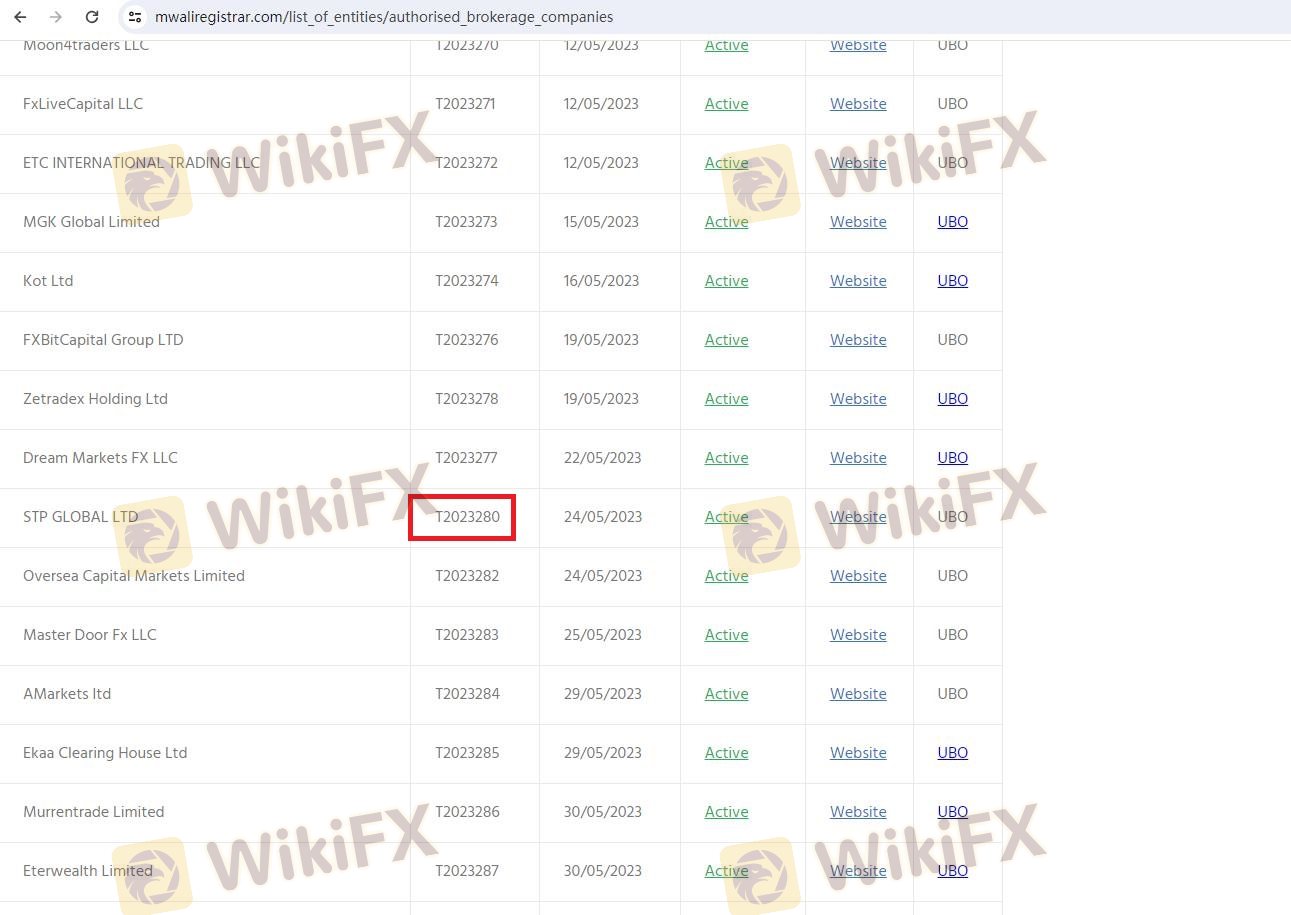
Task: Click license number T2023287
Action: tap(467, 871)
